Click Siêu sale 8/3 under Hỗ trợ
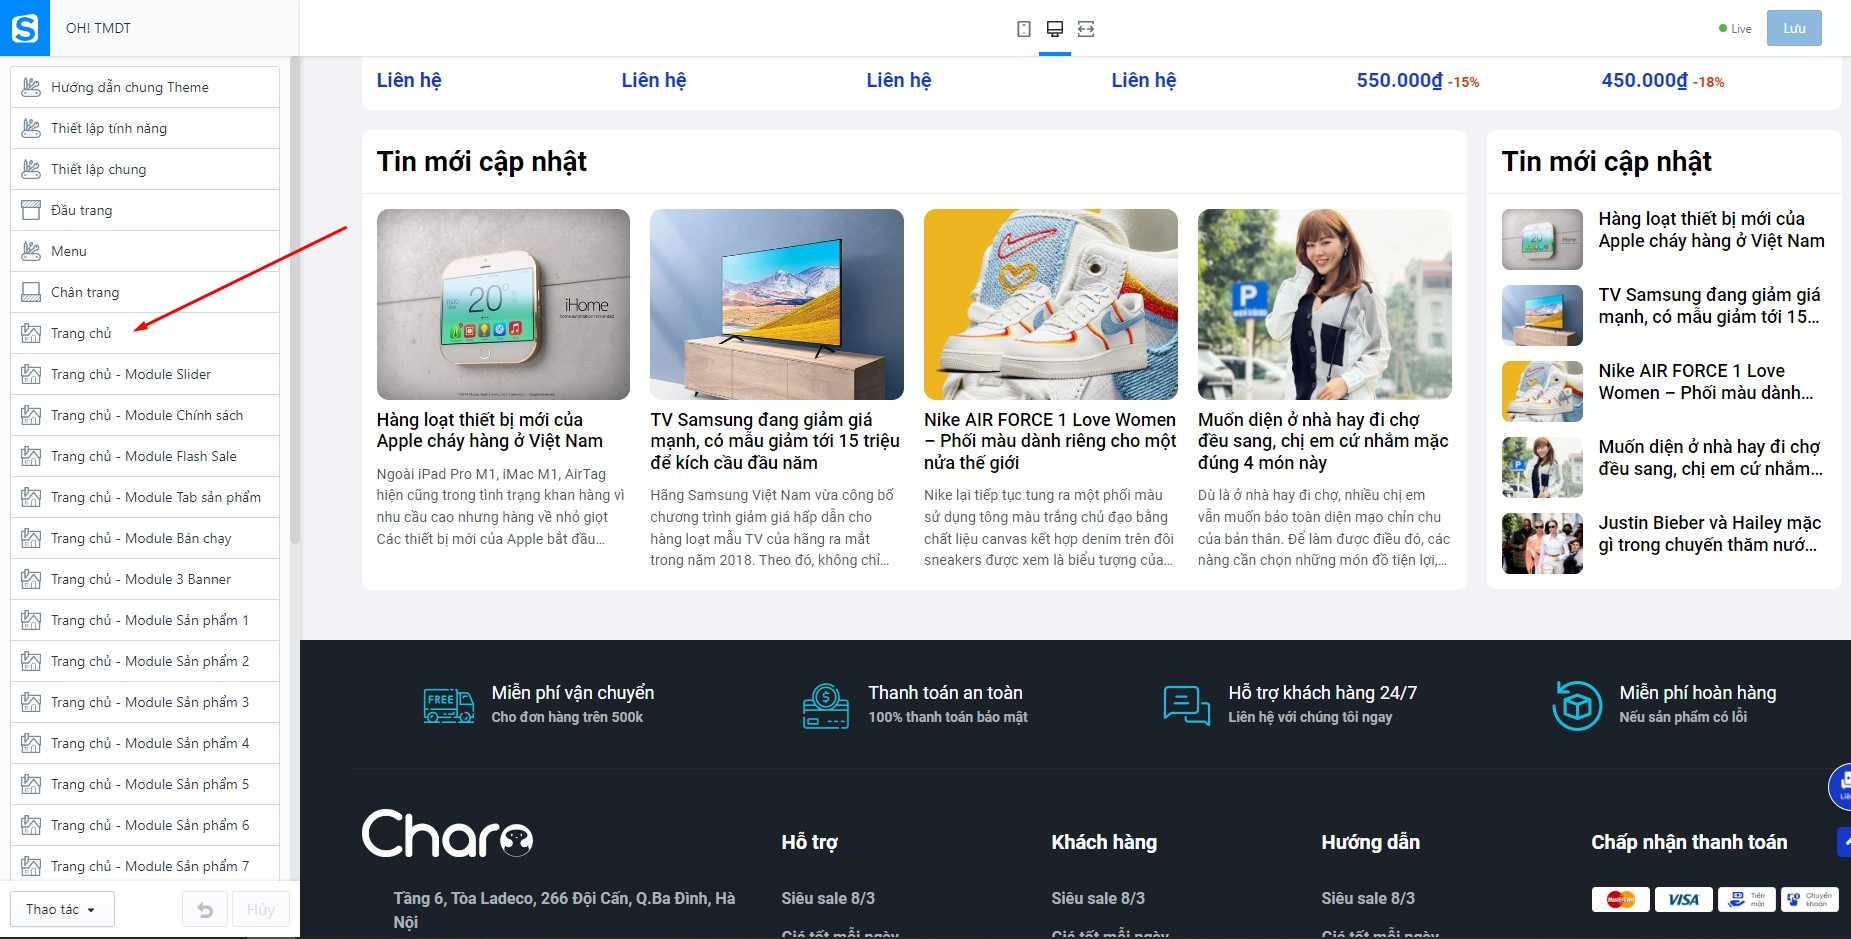1851x939 pixels. pos(828,898)
